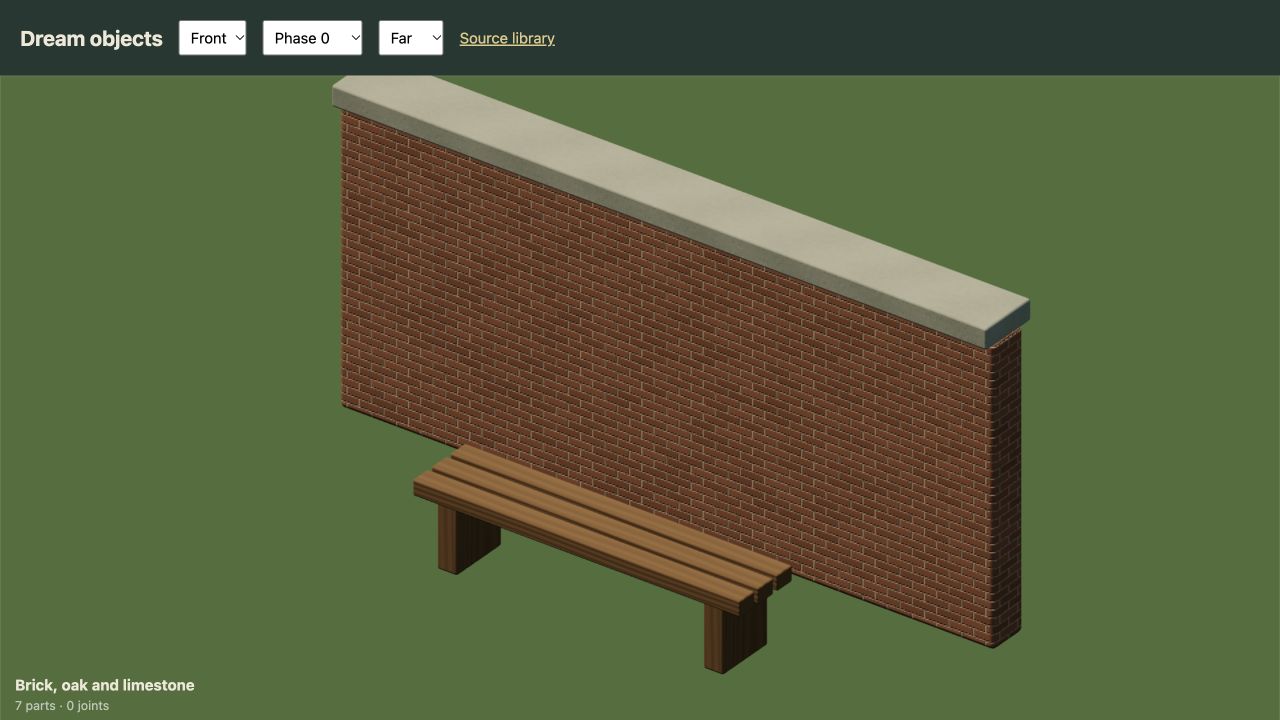Click the '7 parts · 0 joints' status text
Screen dimensions: 1280x720
coord(62,706)
